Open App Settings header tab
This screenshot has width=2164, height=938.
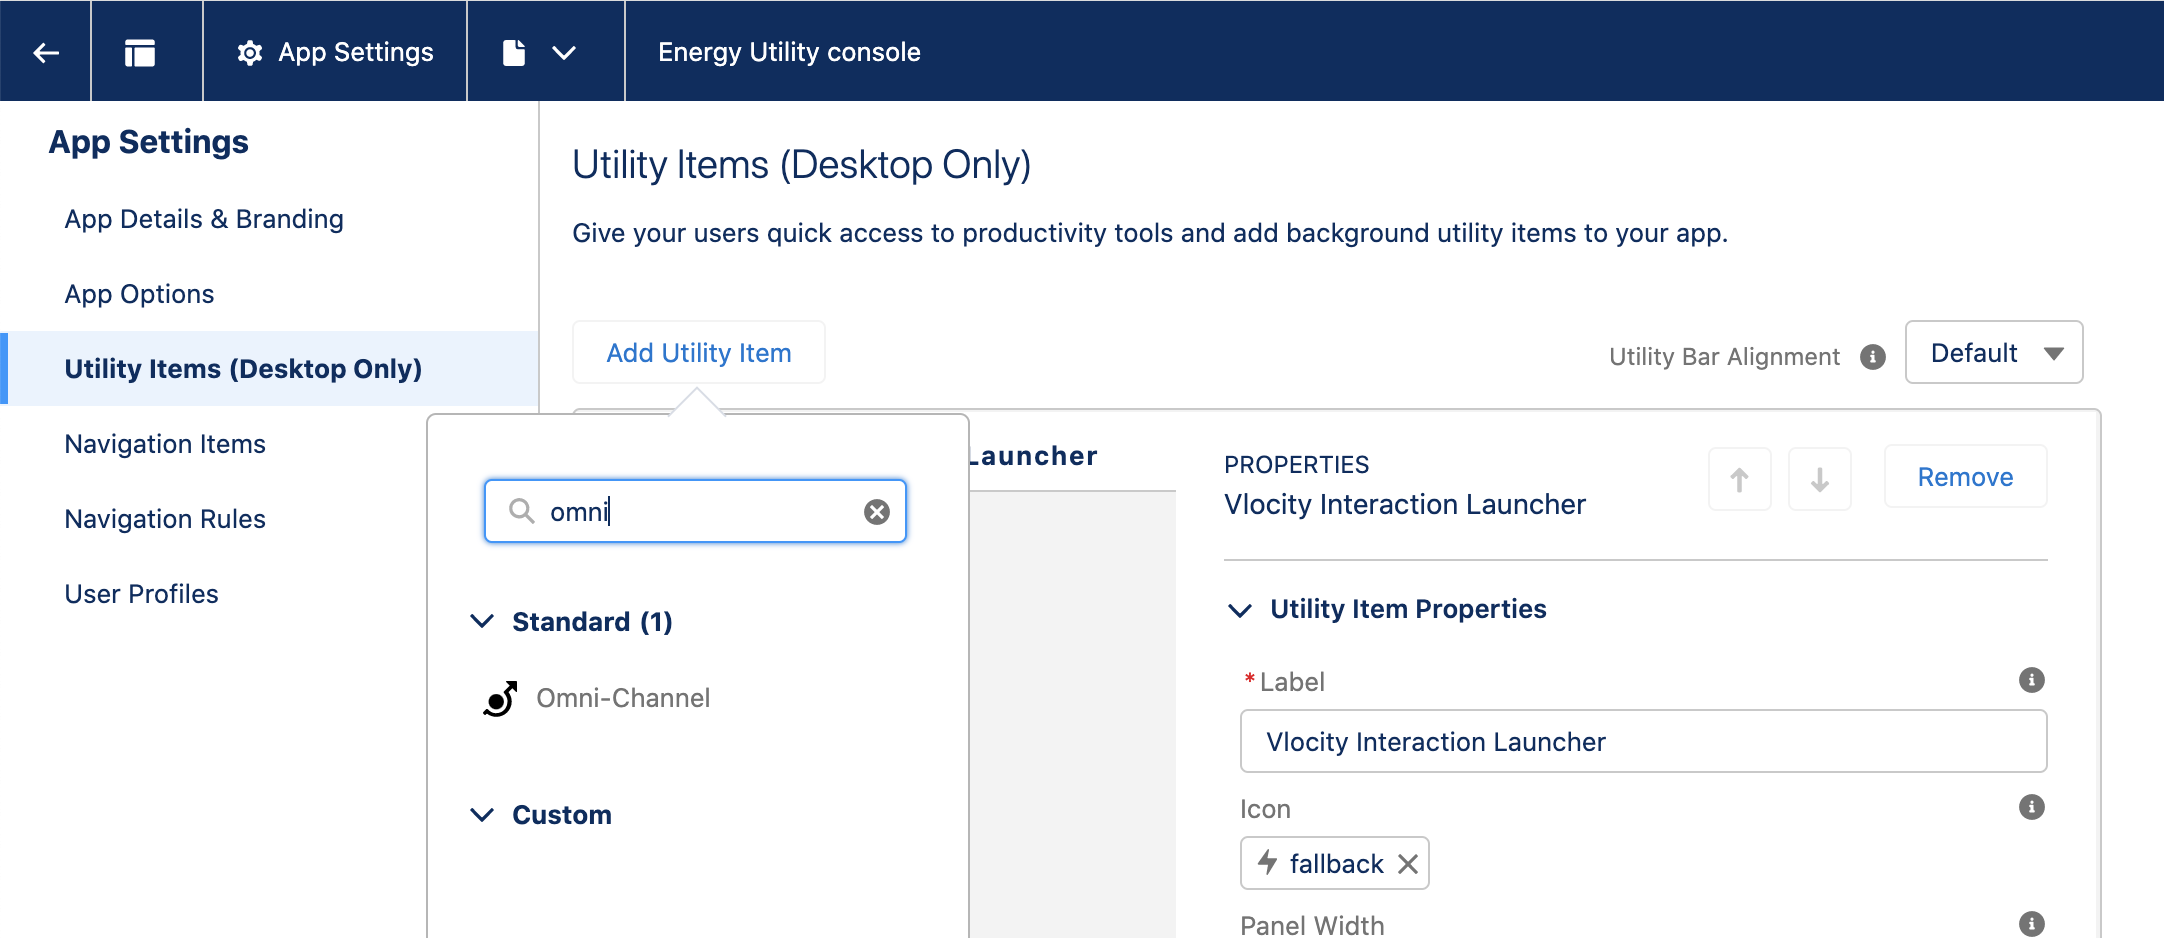335,52
